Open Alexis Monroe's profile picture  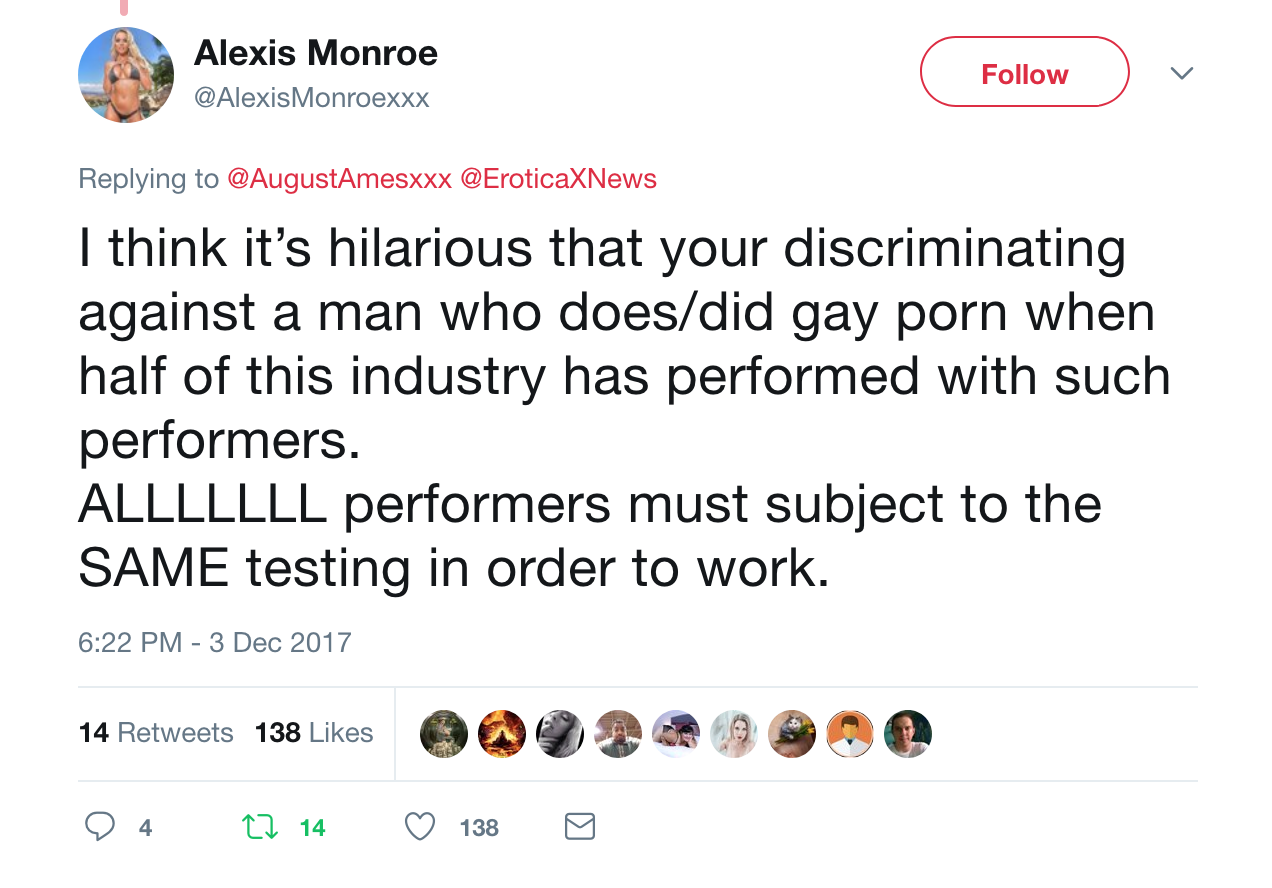tap(126, 75)
